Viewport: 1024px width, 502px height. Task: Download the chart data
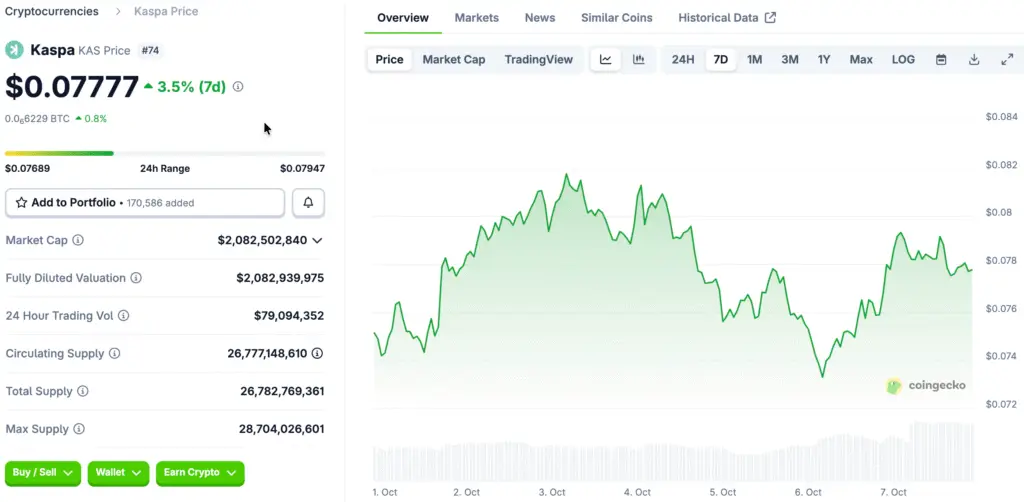(x=974, y=60)
